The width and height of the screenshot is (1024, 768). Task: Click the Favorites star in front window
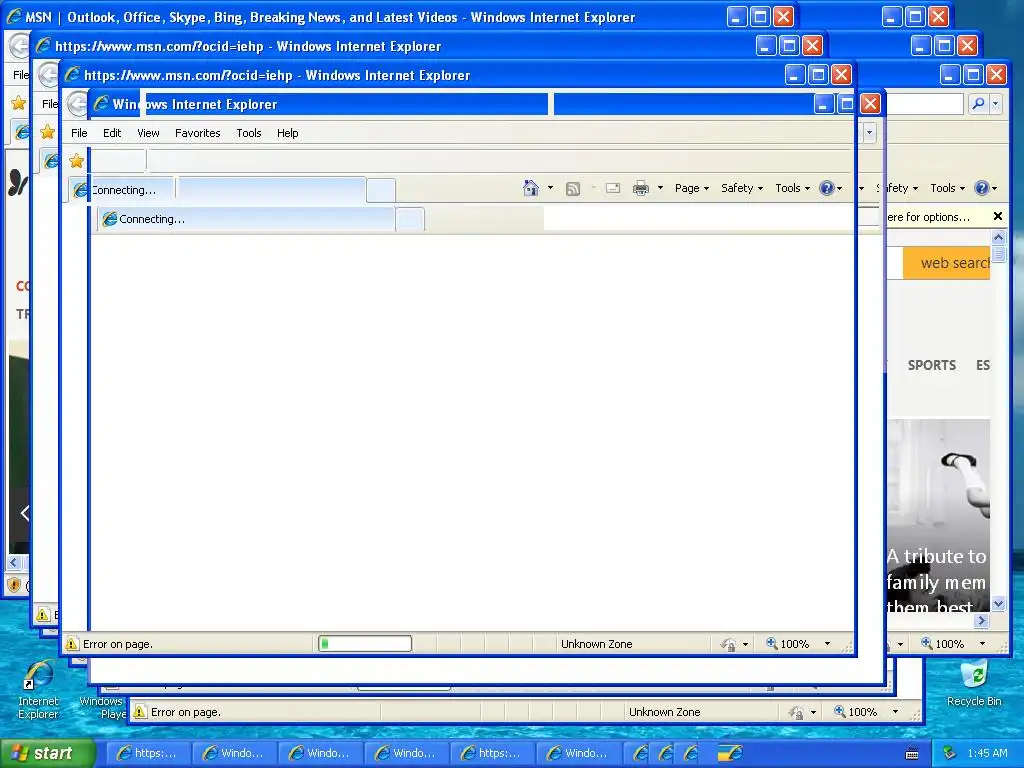[x=76, y=161]
